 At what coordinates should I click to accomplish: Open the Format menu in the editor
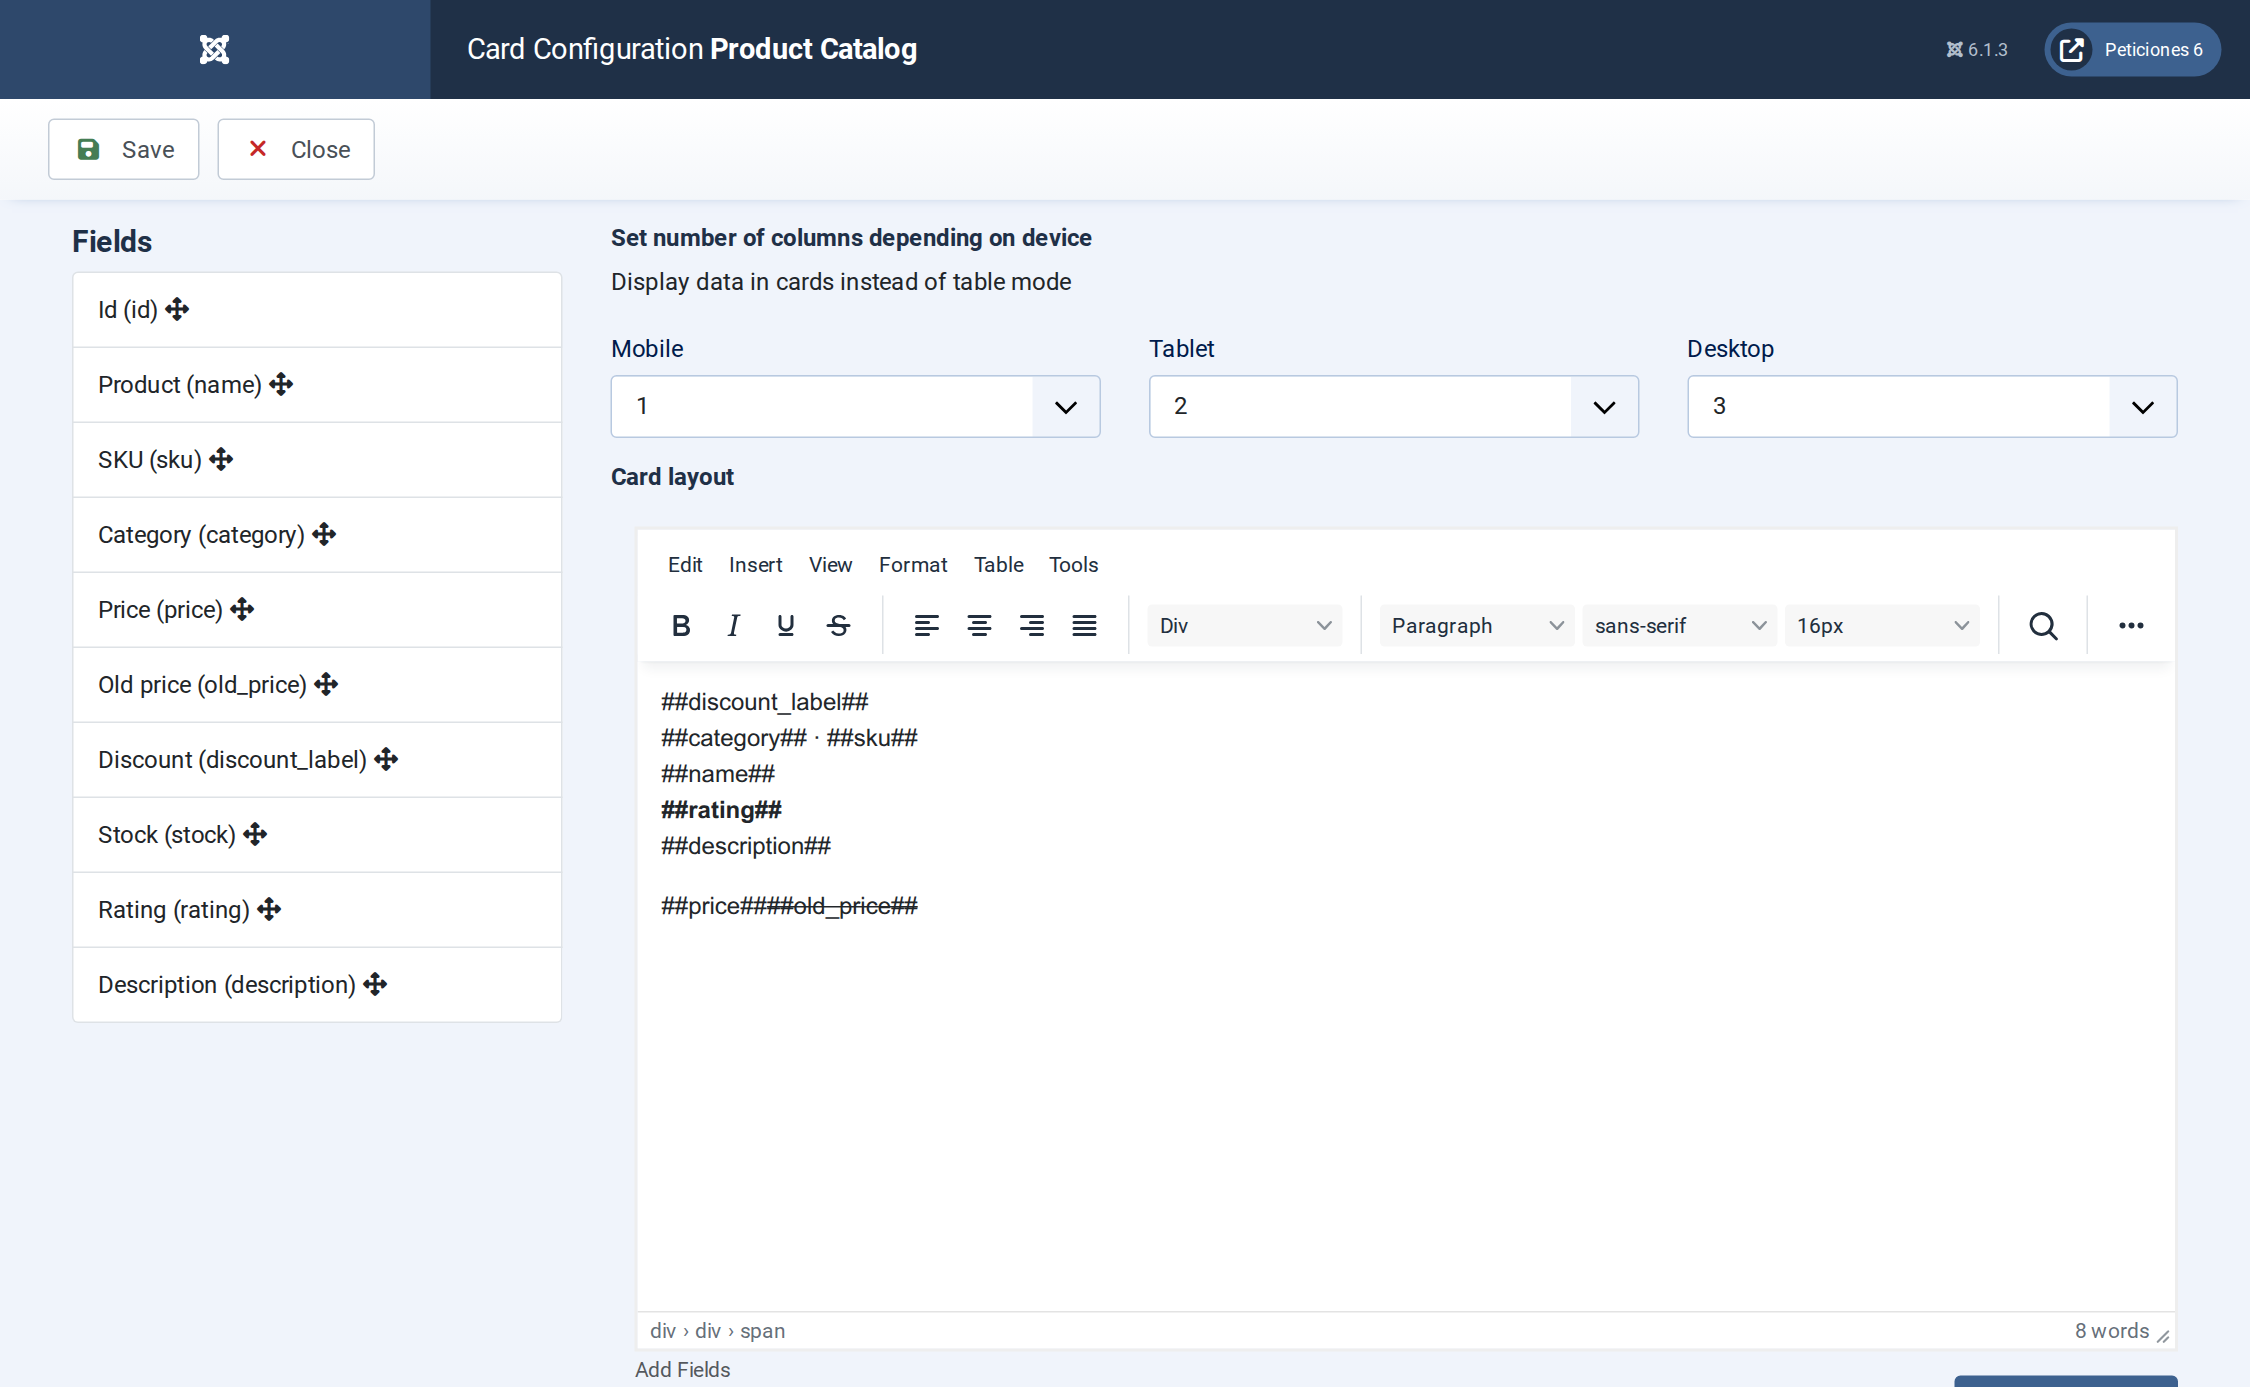tap(913, 565)
